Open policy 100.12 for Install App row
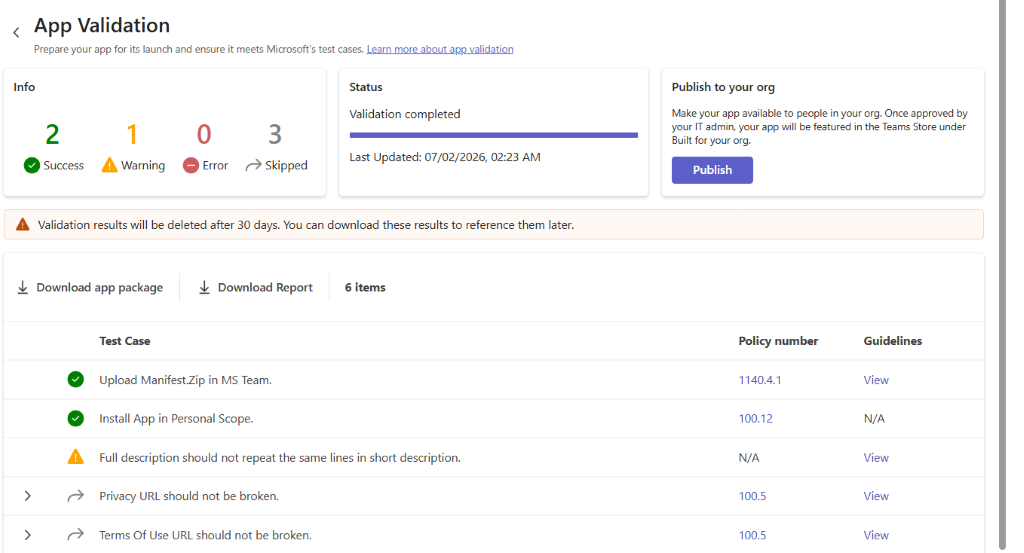 tap(755, 419)
